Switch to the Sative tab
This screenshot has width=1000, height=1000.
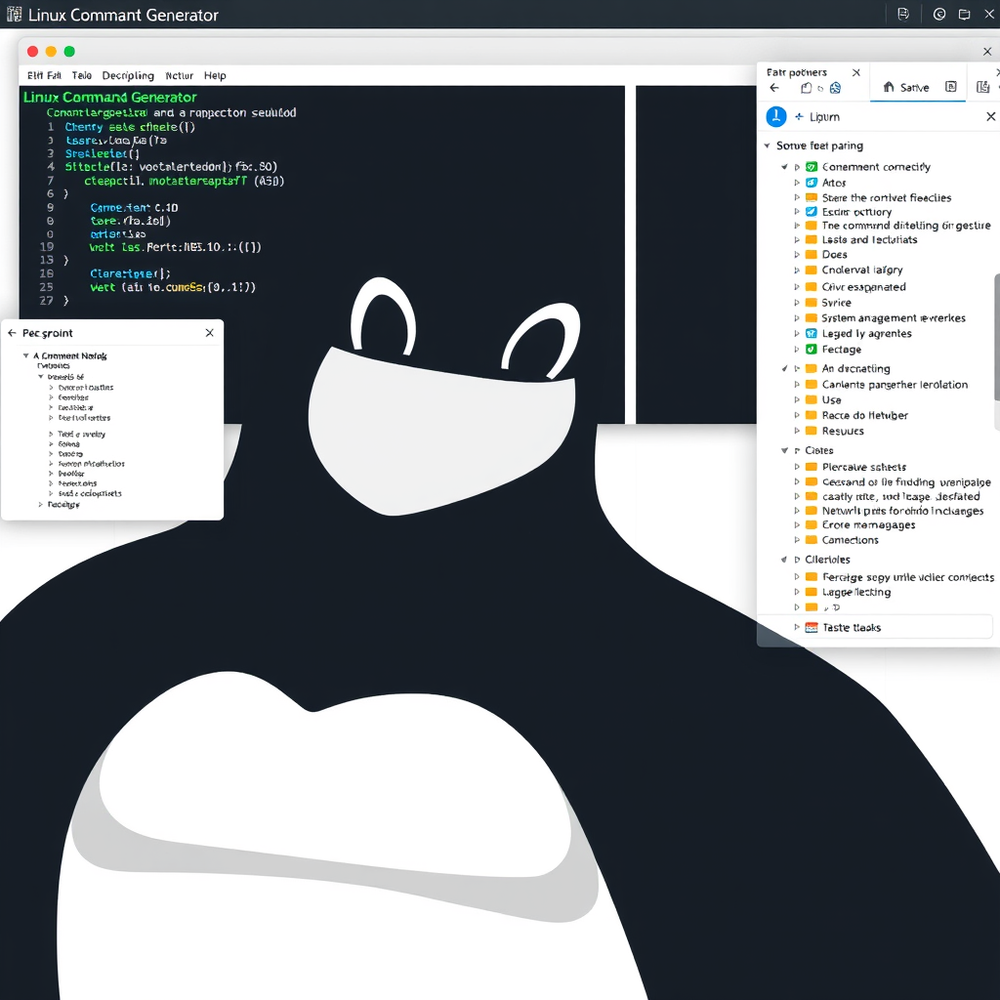pyautogui.click(x=917, y=87)
